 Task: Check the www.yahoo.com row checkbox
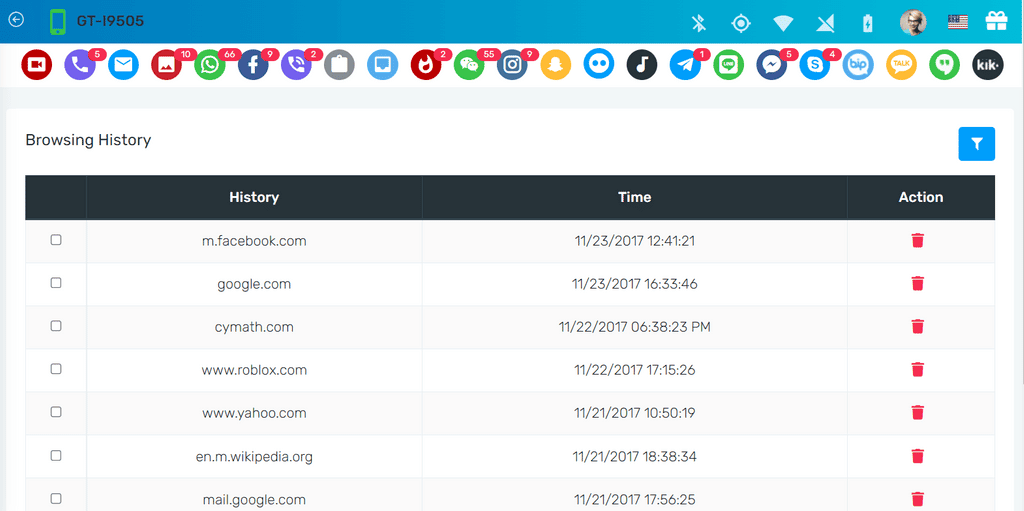pos(56,412)
